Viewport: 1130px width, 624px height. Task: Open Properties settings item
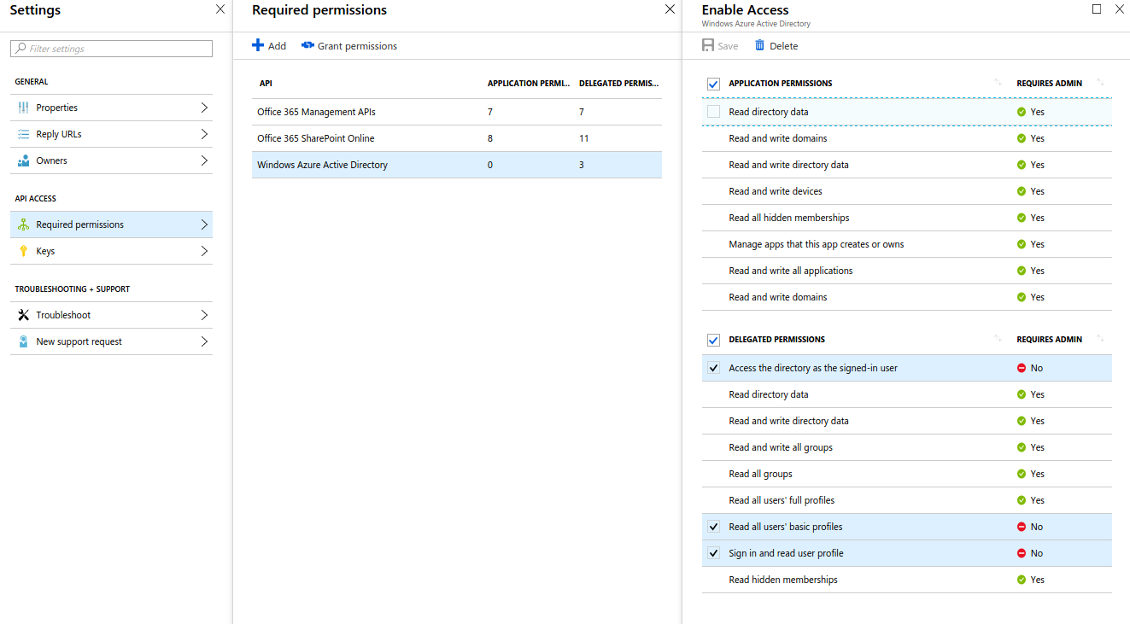coord(111,107)
